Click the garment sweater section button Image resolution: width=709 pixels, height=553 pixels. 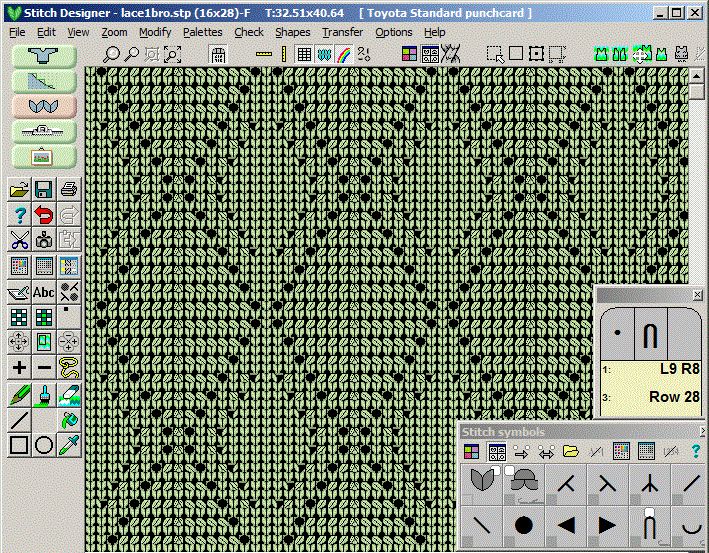tap(44, 56)
